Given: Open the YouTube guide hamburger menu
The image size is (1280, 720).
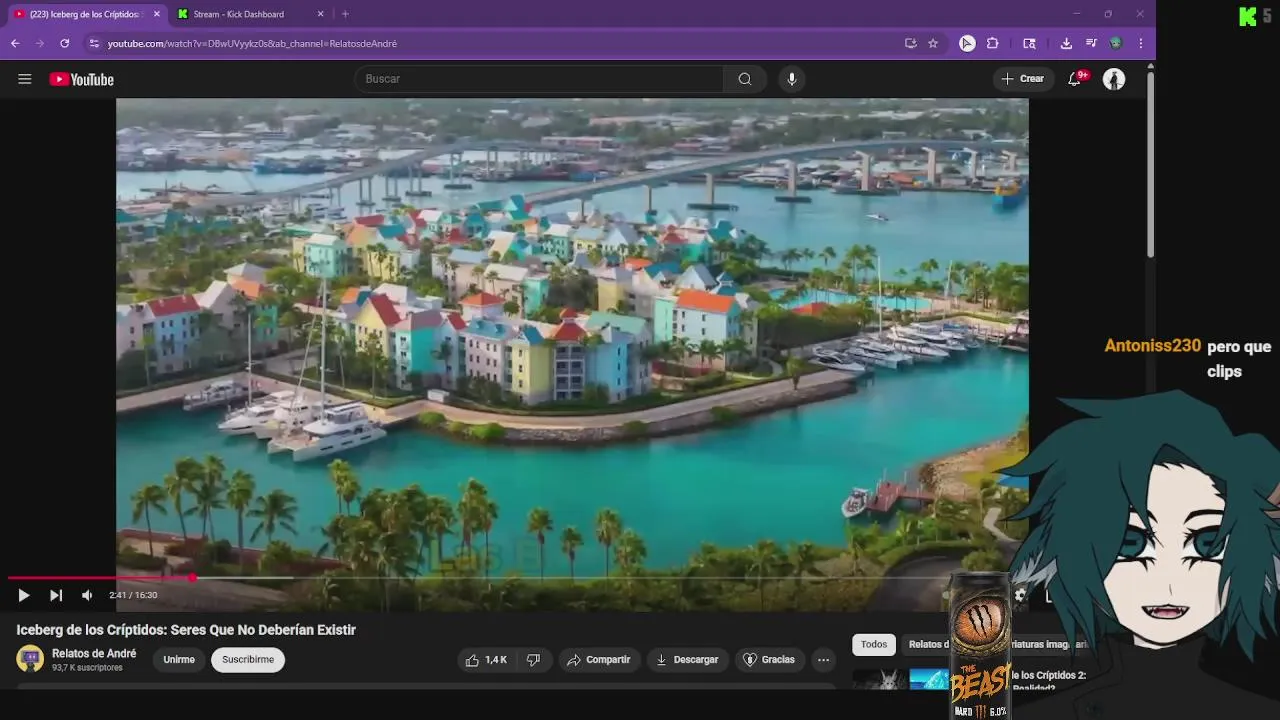Looking at the screenshot, I should 25,79.
